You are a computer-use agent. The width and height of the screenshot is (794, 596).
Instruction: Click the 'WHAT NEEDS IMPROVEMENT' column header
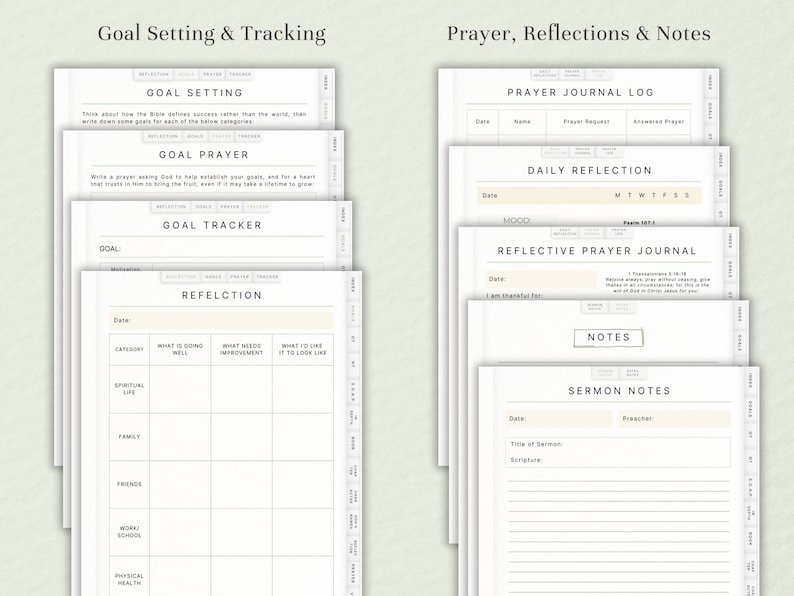coord(242,349)
